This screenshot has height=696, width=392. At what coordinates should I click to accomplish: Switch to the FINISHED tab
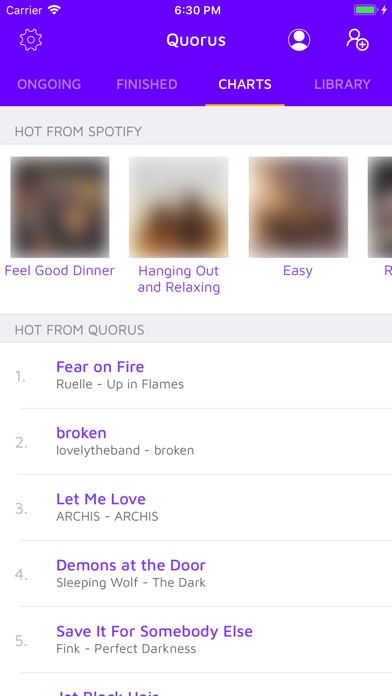point(147,84)
